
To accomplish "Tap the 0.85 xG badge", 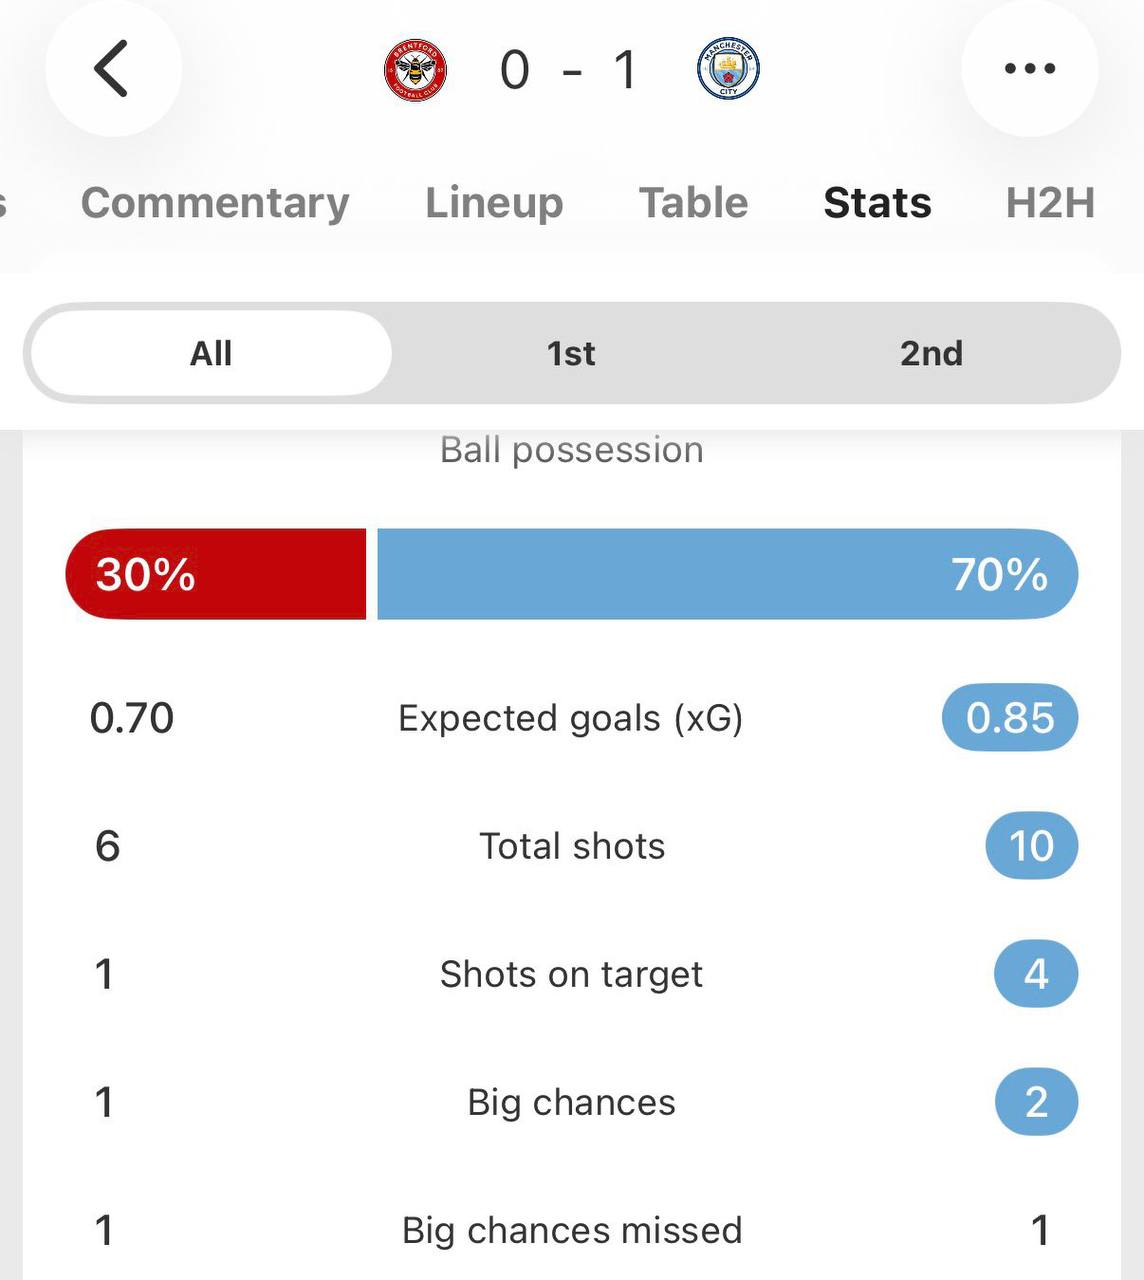I will click(x=1010, y=718).
